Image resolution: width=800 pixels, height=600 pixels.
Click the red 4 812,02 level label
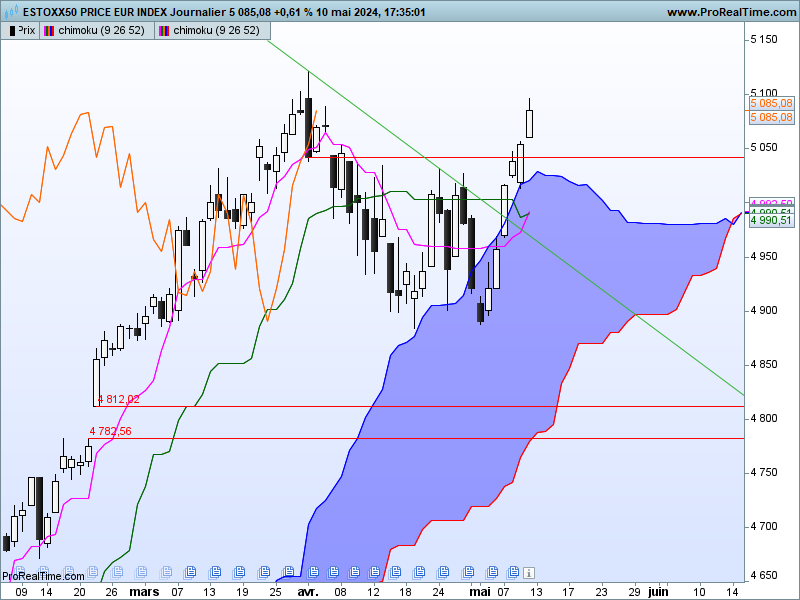click(x=118, y=399)
